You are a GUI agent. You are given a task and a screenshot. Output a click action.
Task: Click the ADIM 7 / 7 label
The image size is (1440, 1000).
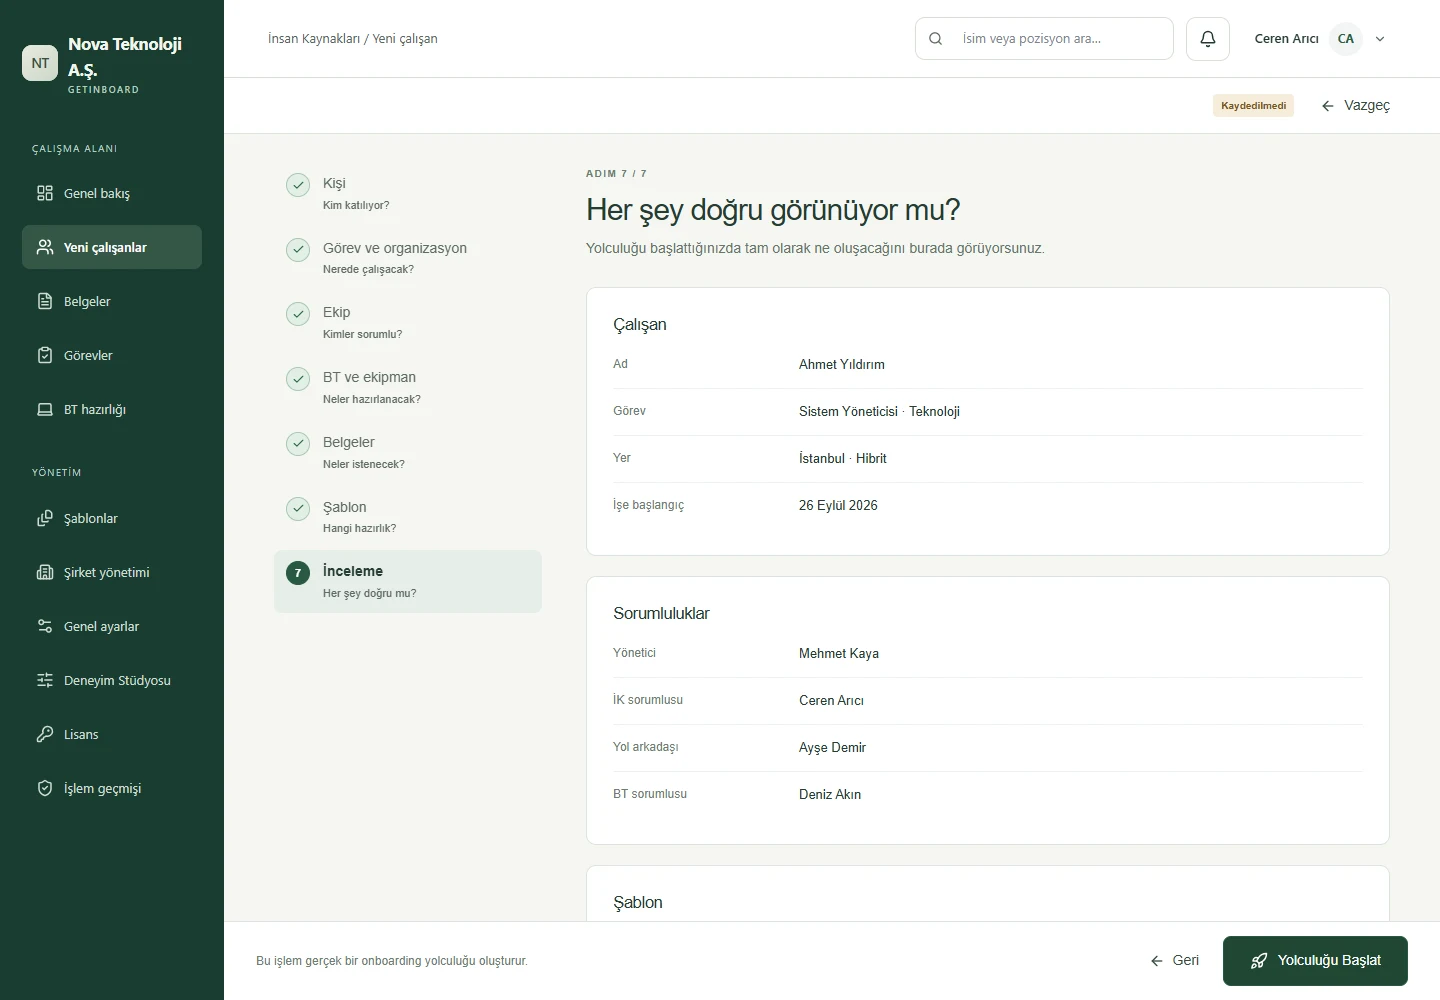tap(616, 174)
